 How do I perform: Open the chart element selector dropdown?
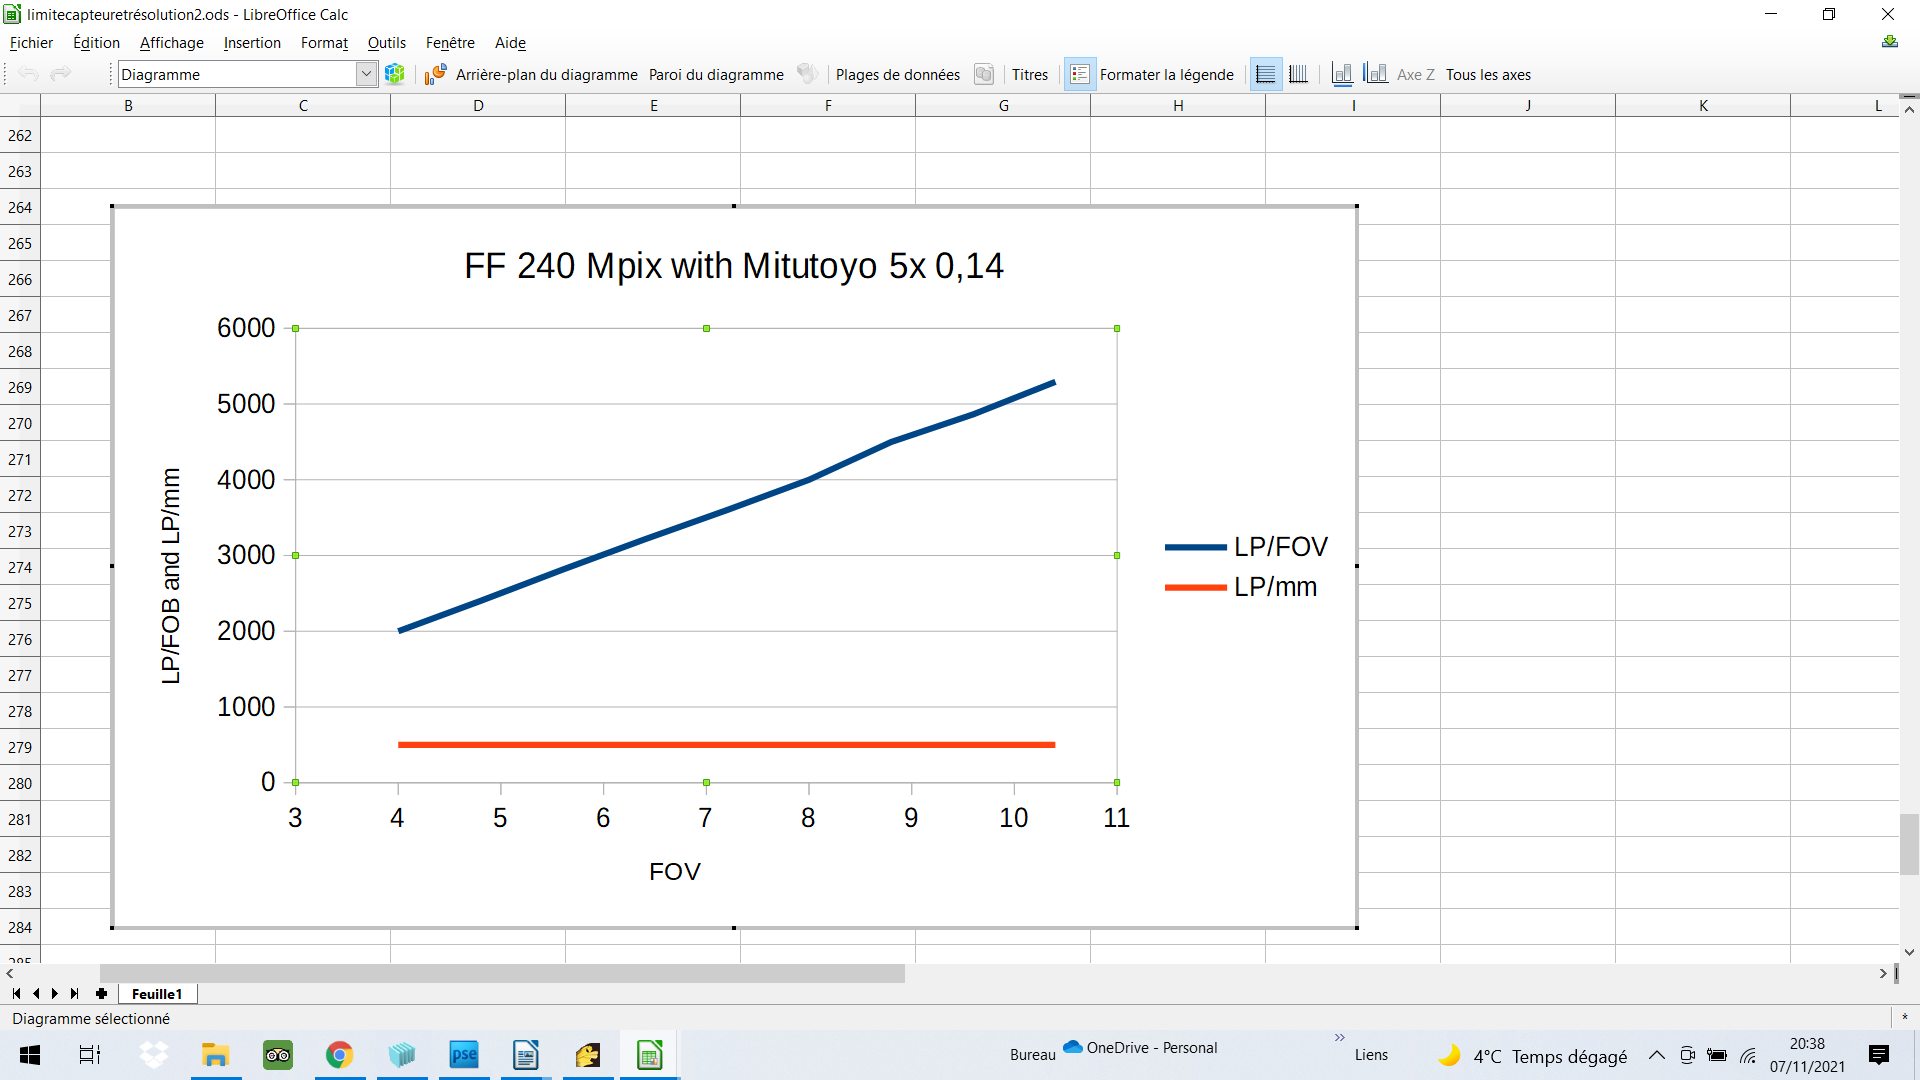click(x=366, y=74)
